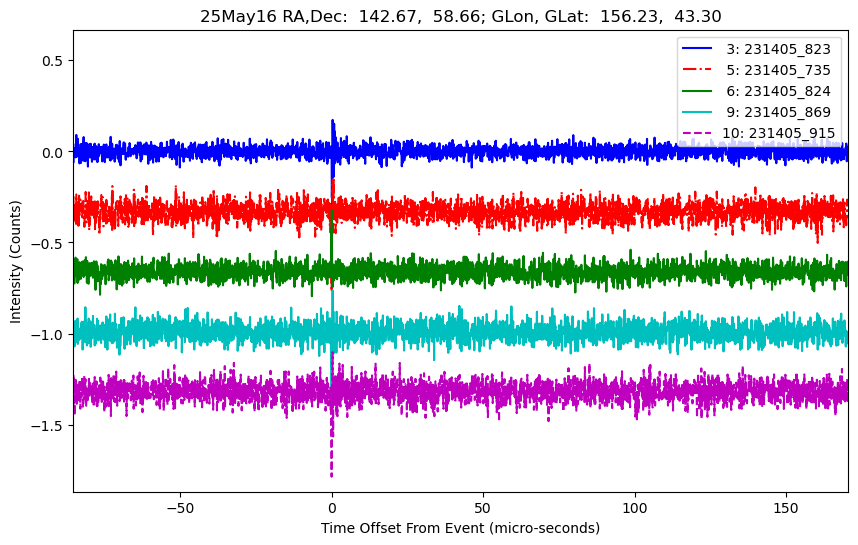
Task: Click the blue line swatch in legend
Action: pyautogui.click(x=700, y=50)
